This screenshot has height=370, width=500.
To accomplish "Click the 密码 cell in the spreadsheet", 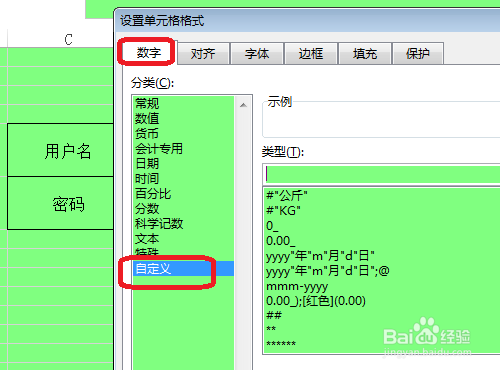I will (x=60, y=203).
